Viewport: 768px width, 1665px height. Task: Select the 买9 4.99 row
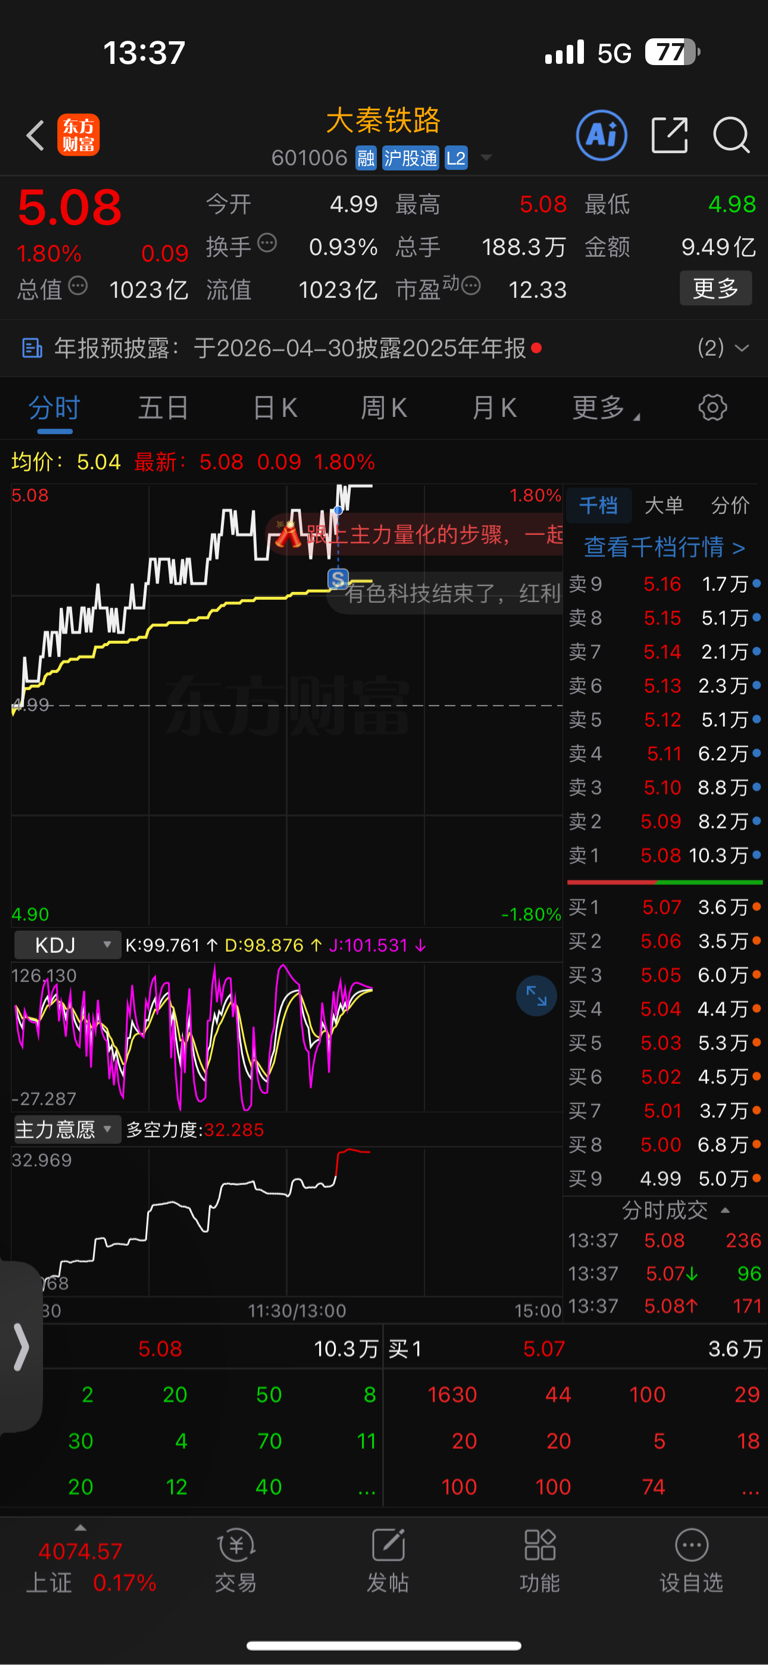coord(664,1179)
